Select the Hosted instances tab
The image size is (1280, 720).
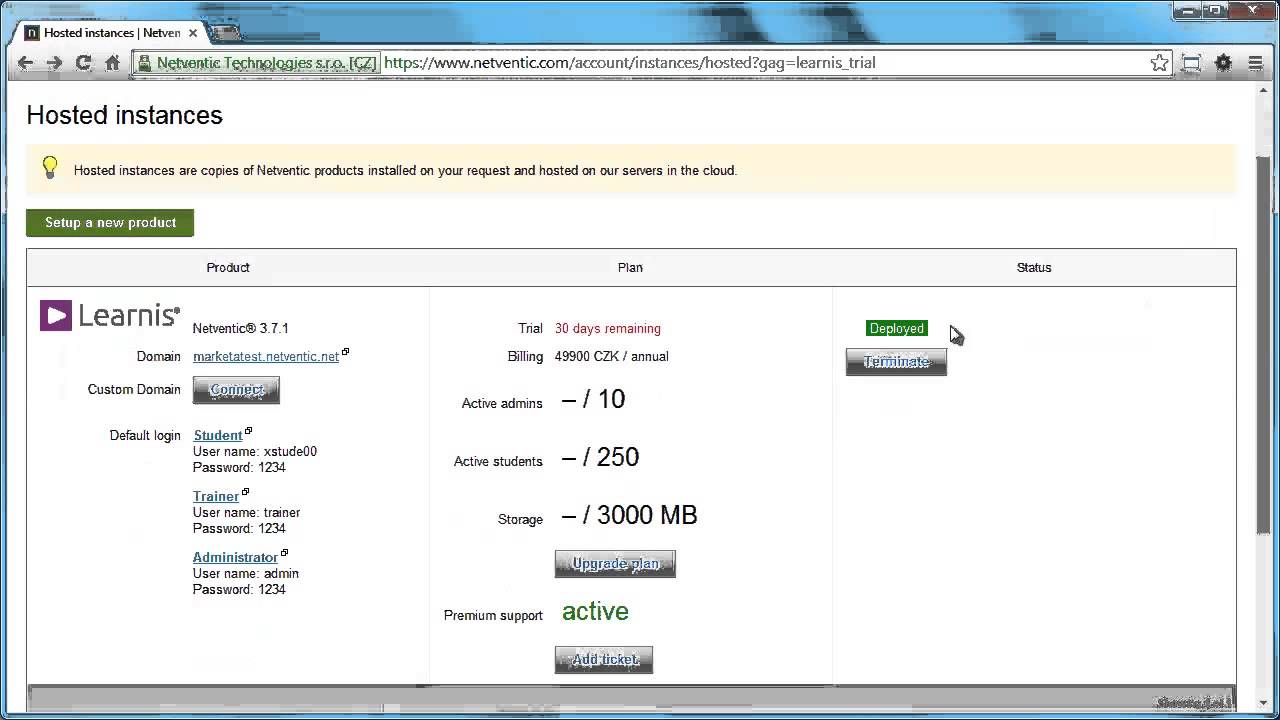110,33
